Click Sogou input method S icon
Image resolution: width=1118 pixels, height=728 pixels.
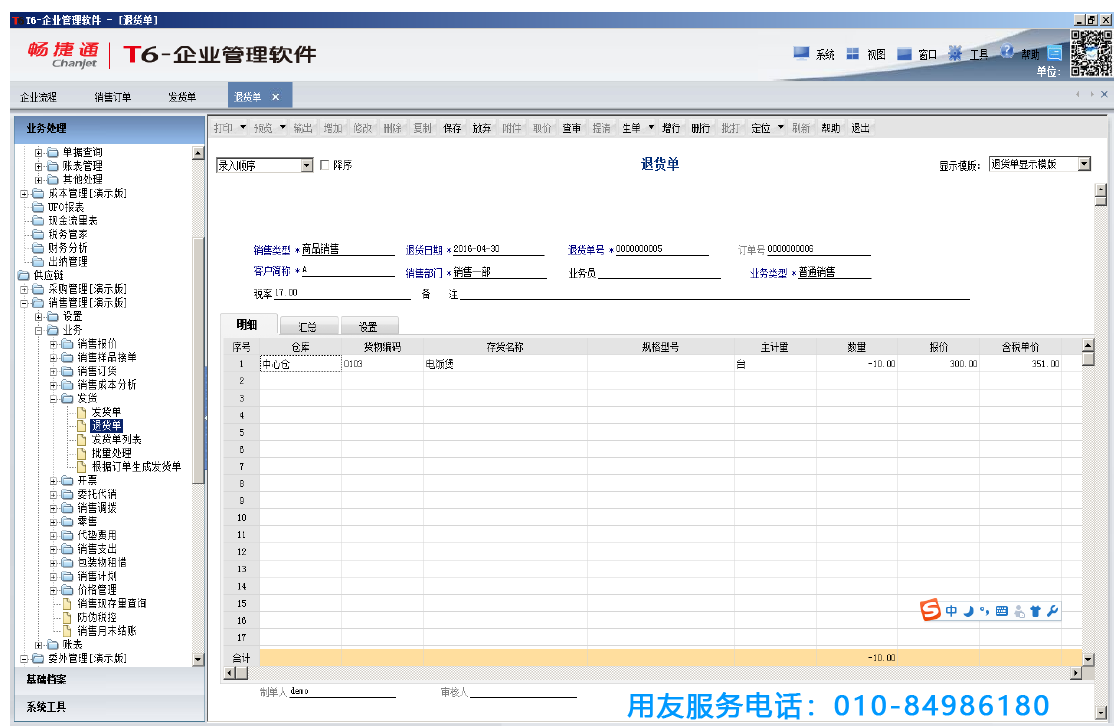[x=930, y=610]
